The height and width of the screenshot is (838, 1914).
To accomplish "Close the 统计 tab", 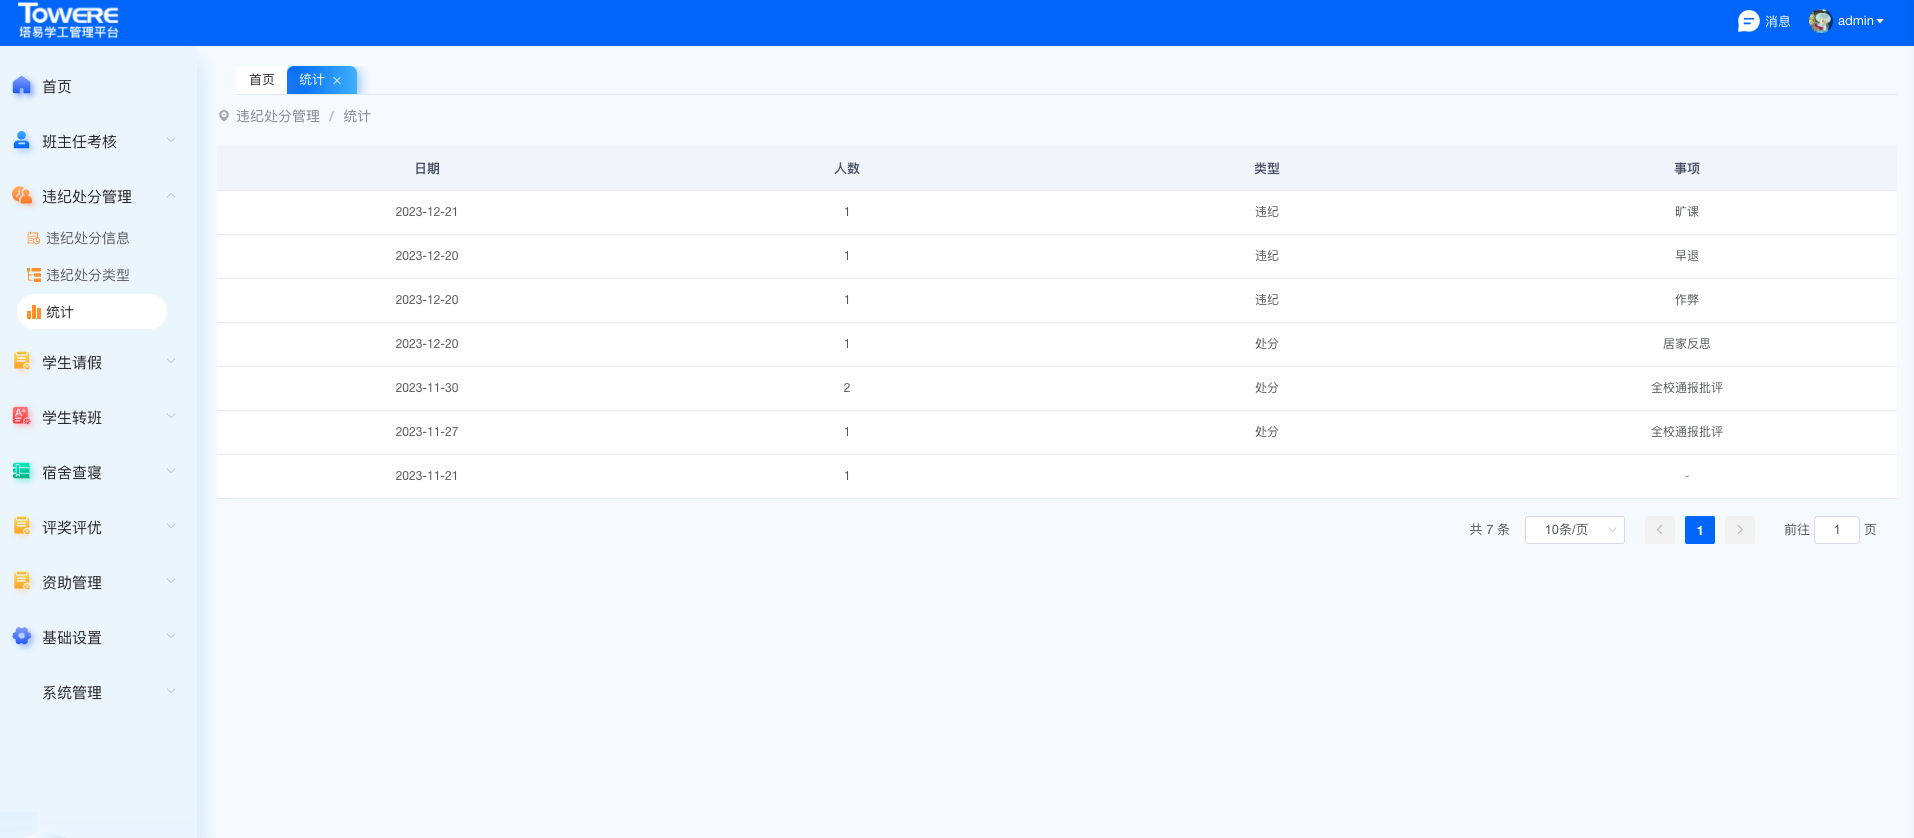I will [x=337, y=81].
